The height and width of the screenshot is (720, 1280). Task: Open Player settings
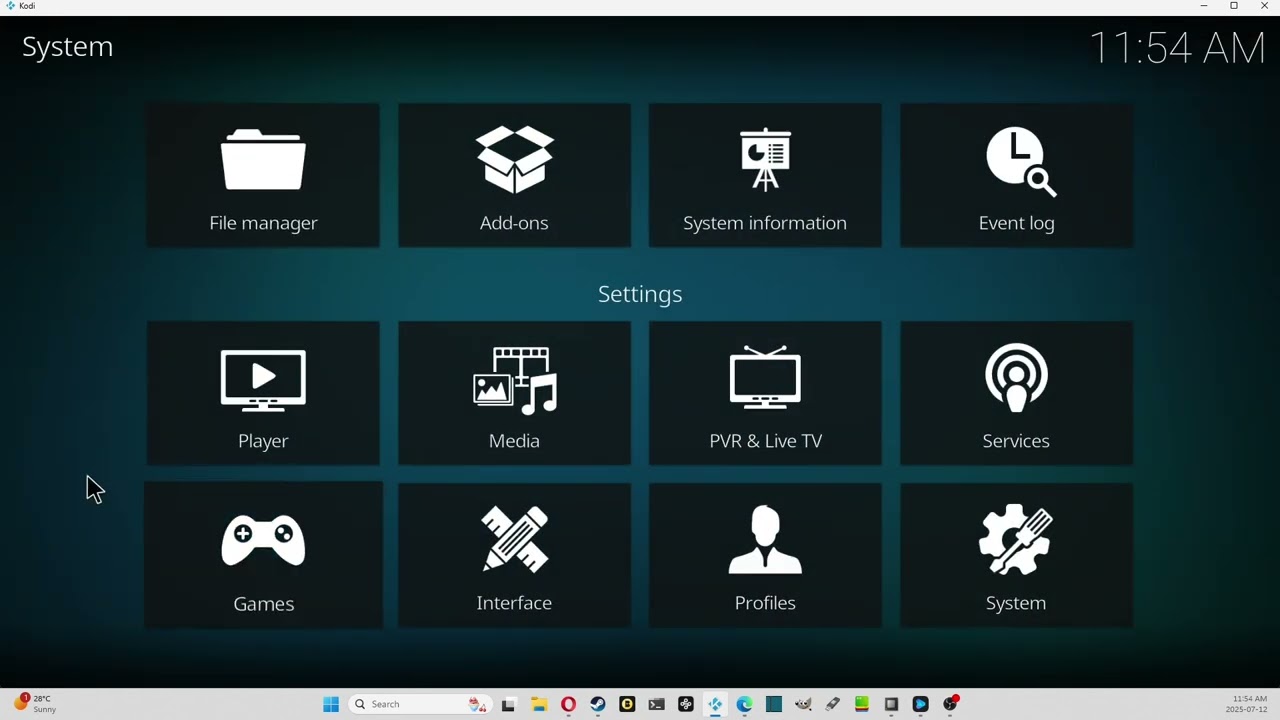point(263,393)
